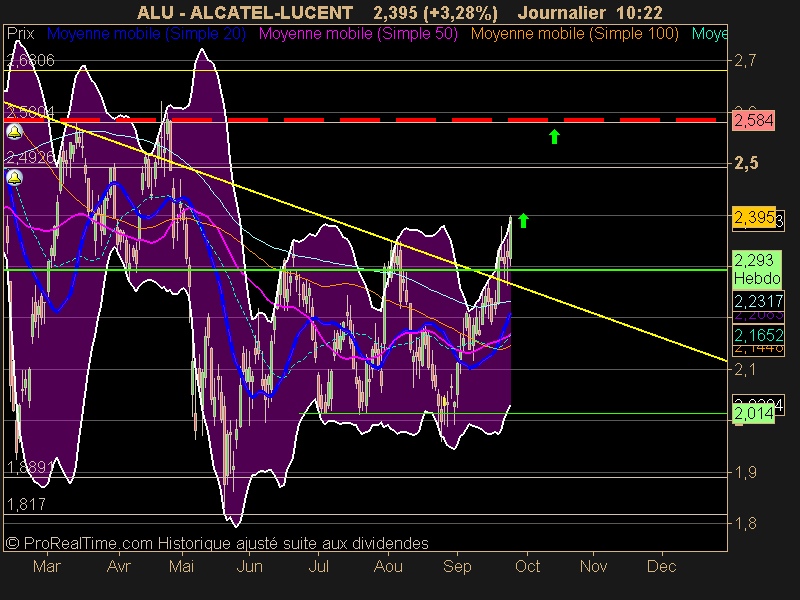Screen dimensions: 800x600
Task: Open Moyenne mobile (Simple 20) legend entry
Action: pos(146,34)
